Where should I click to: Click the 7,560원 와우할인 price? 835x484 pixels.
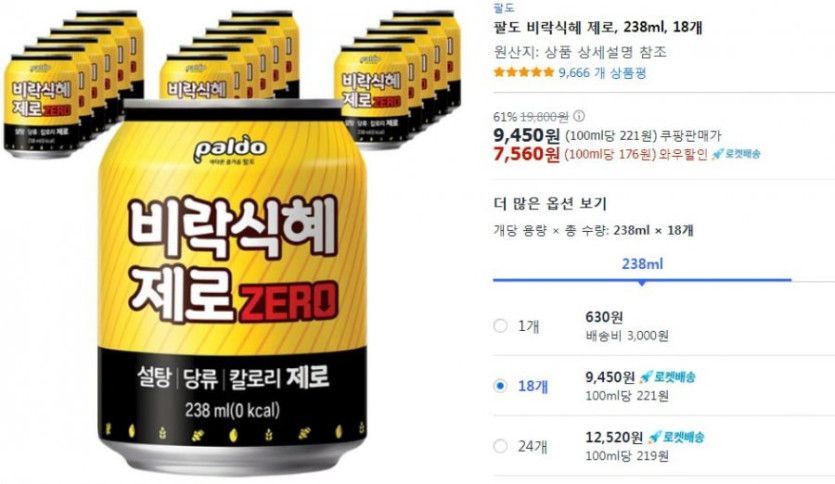click(526, 154)
